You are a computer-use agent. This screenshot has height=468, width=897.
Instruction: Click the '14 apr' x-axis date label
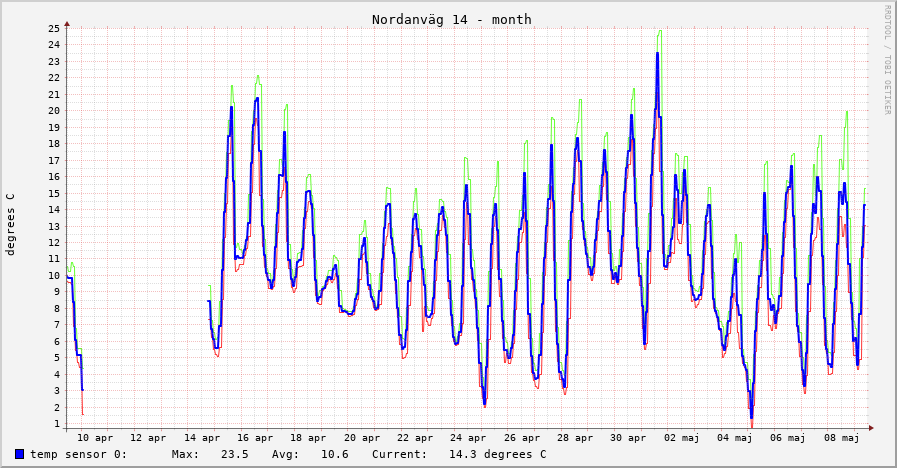pyautogui.click(x=201, y=438)
